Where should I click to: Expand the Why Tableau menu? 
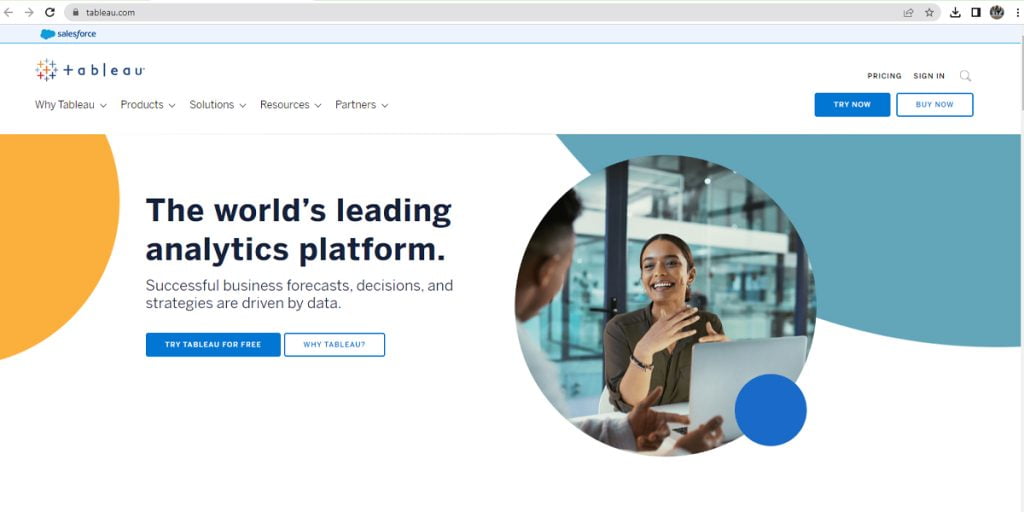(x=71, y=104)
